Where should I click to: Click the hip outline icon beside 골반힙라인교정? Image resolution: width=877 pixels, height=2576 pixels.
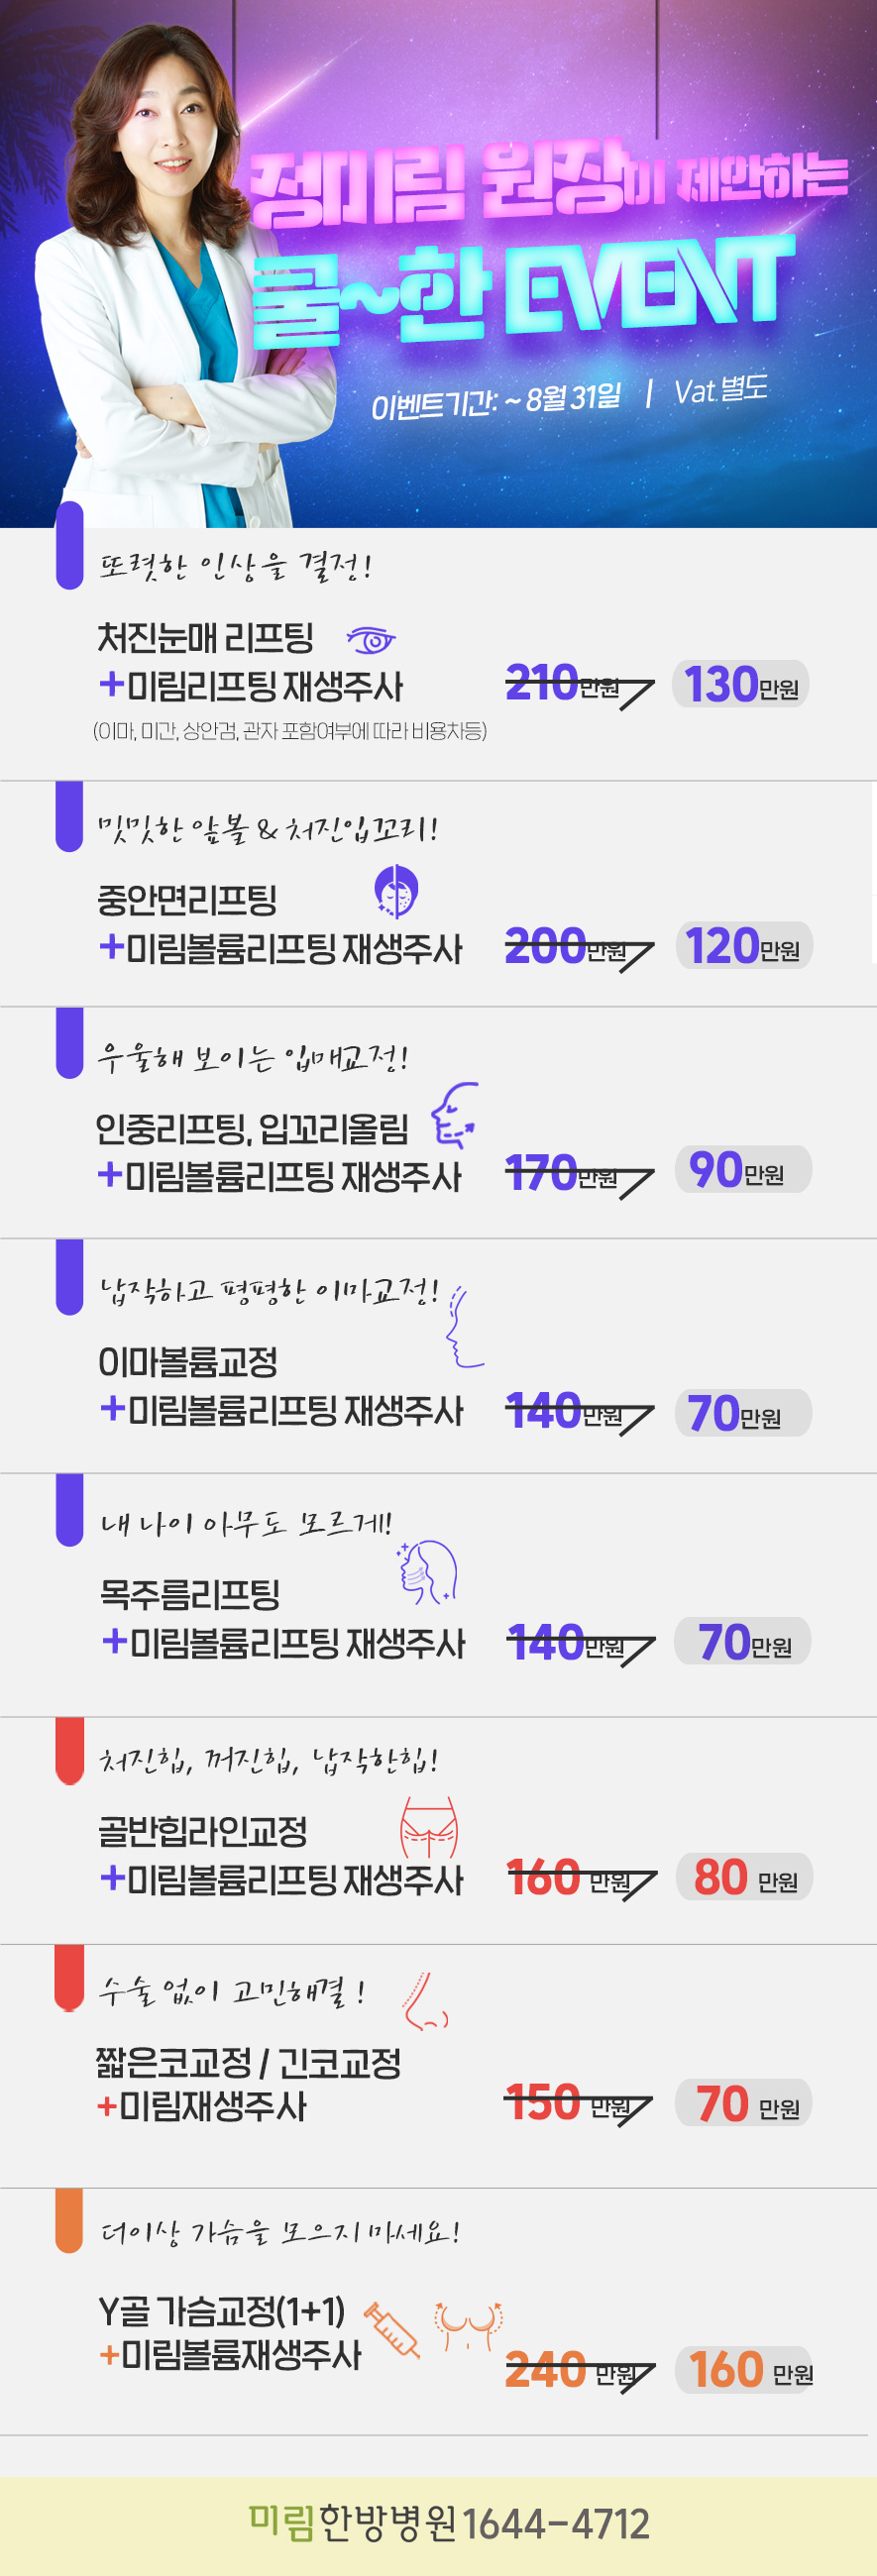[429, 1827]
